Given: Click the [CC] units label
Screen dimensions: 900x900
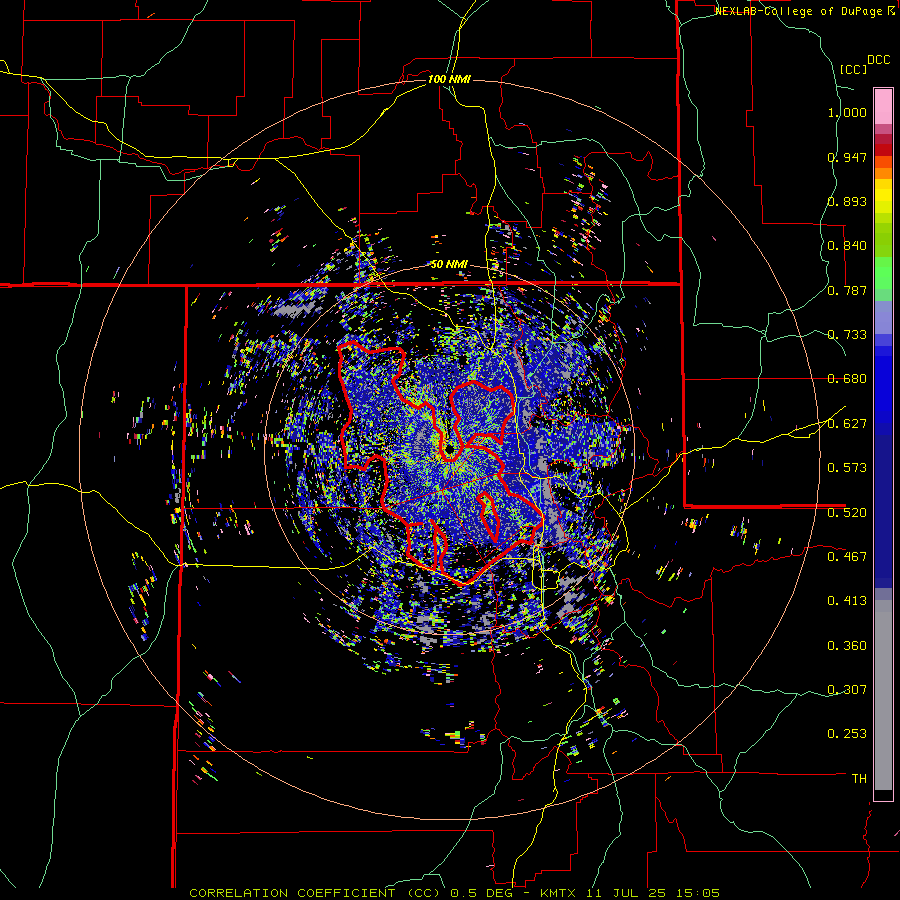Looking at the screenshot, I should click(x=854, y=69).
